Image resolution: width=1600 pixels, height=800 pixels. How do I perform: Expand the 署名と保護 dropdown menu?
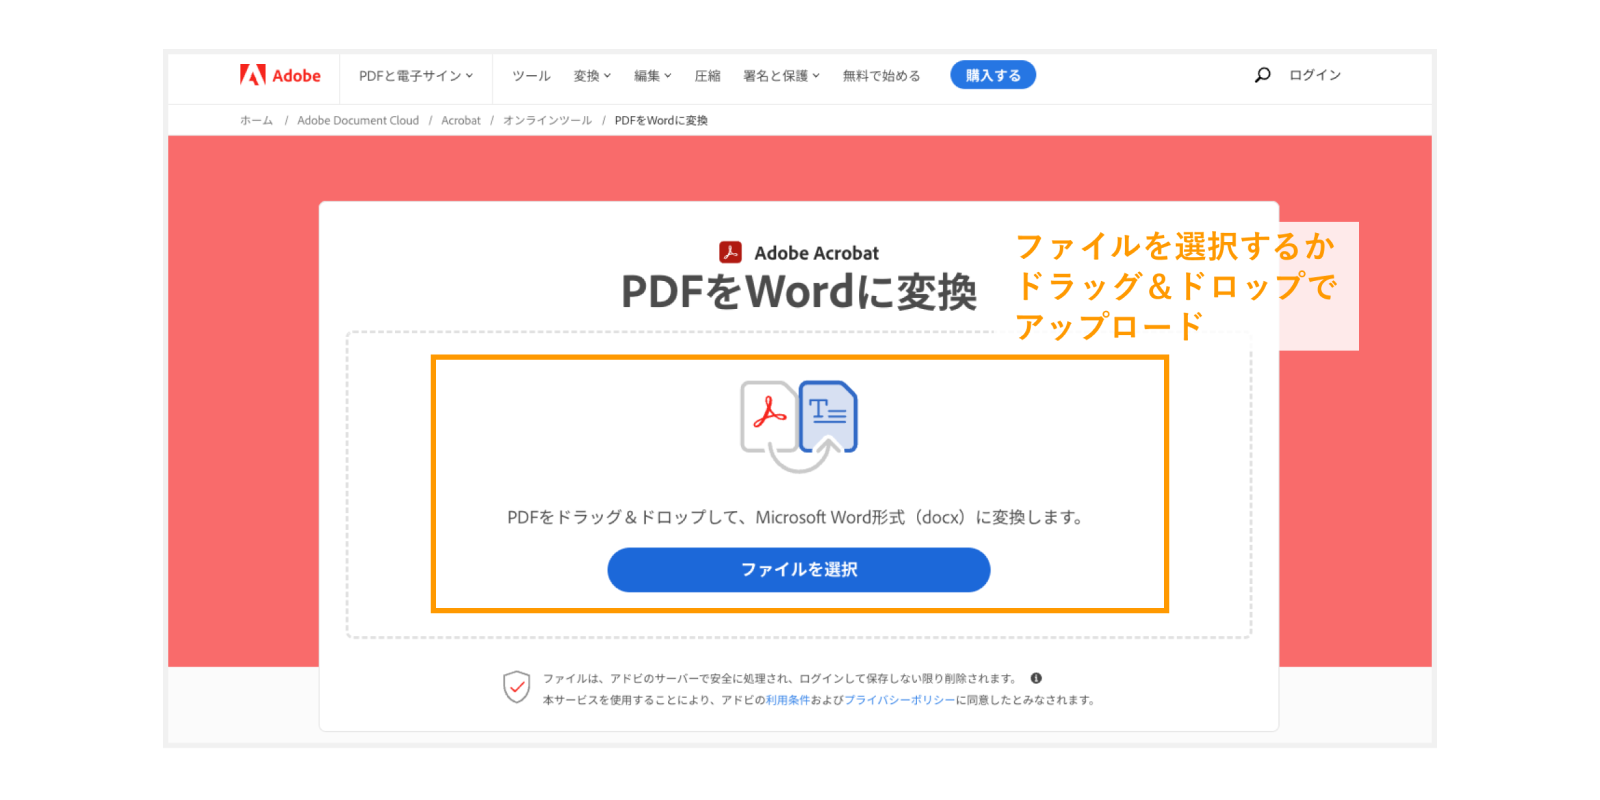pos(781,76)
